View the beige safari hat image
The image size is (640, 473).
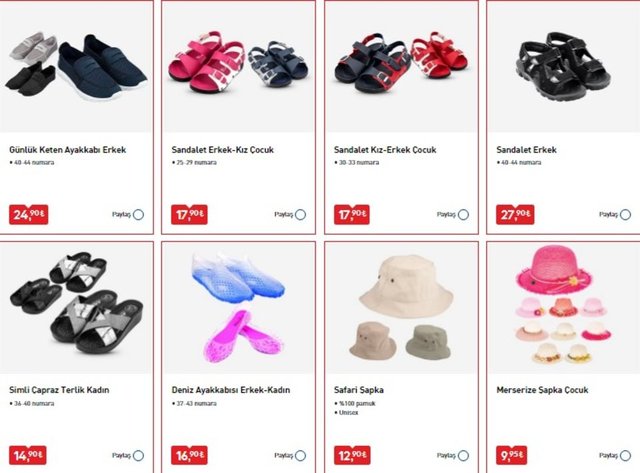pyautogui.click(x=401, y=308)
